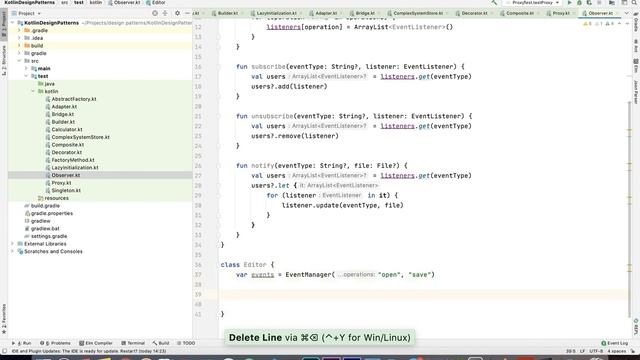
Task: Start debugging with the bug icon
Action: pyautogui.click(x=580, y=2)
